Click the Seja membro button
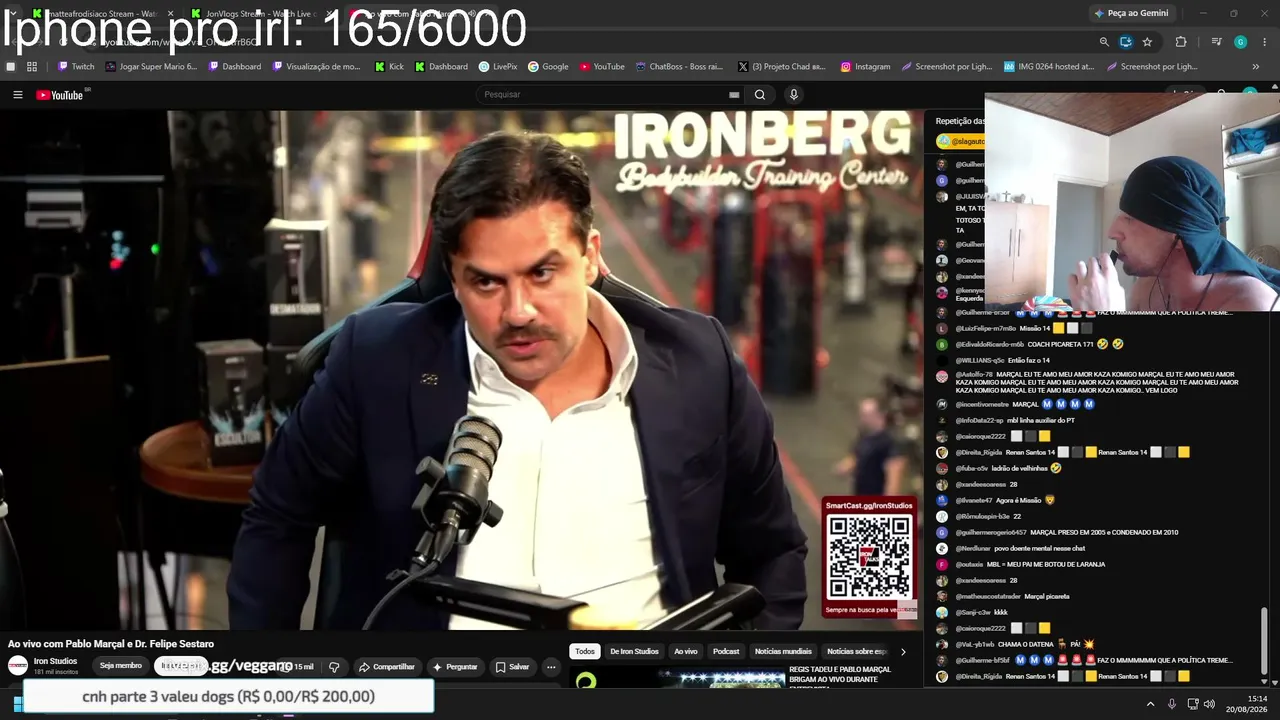The height and width of the screenshot is (720, 1280). coord(121,666)
